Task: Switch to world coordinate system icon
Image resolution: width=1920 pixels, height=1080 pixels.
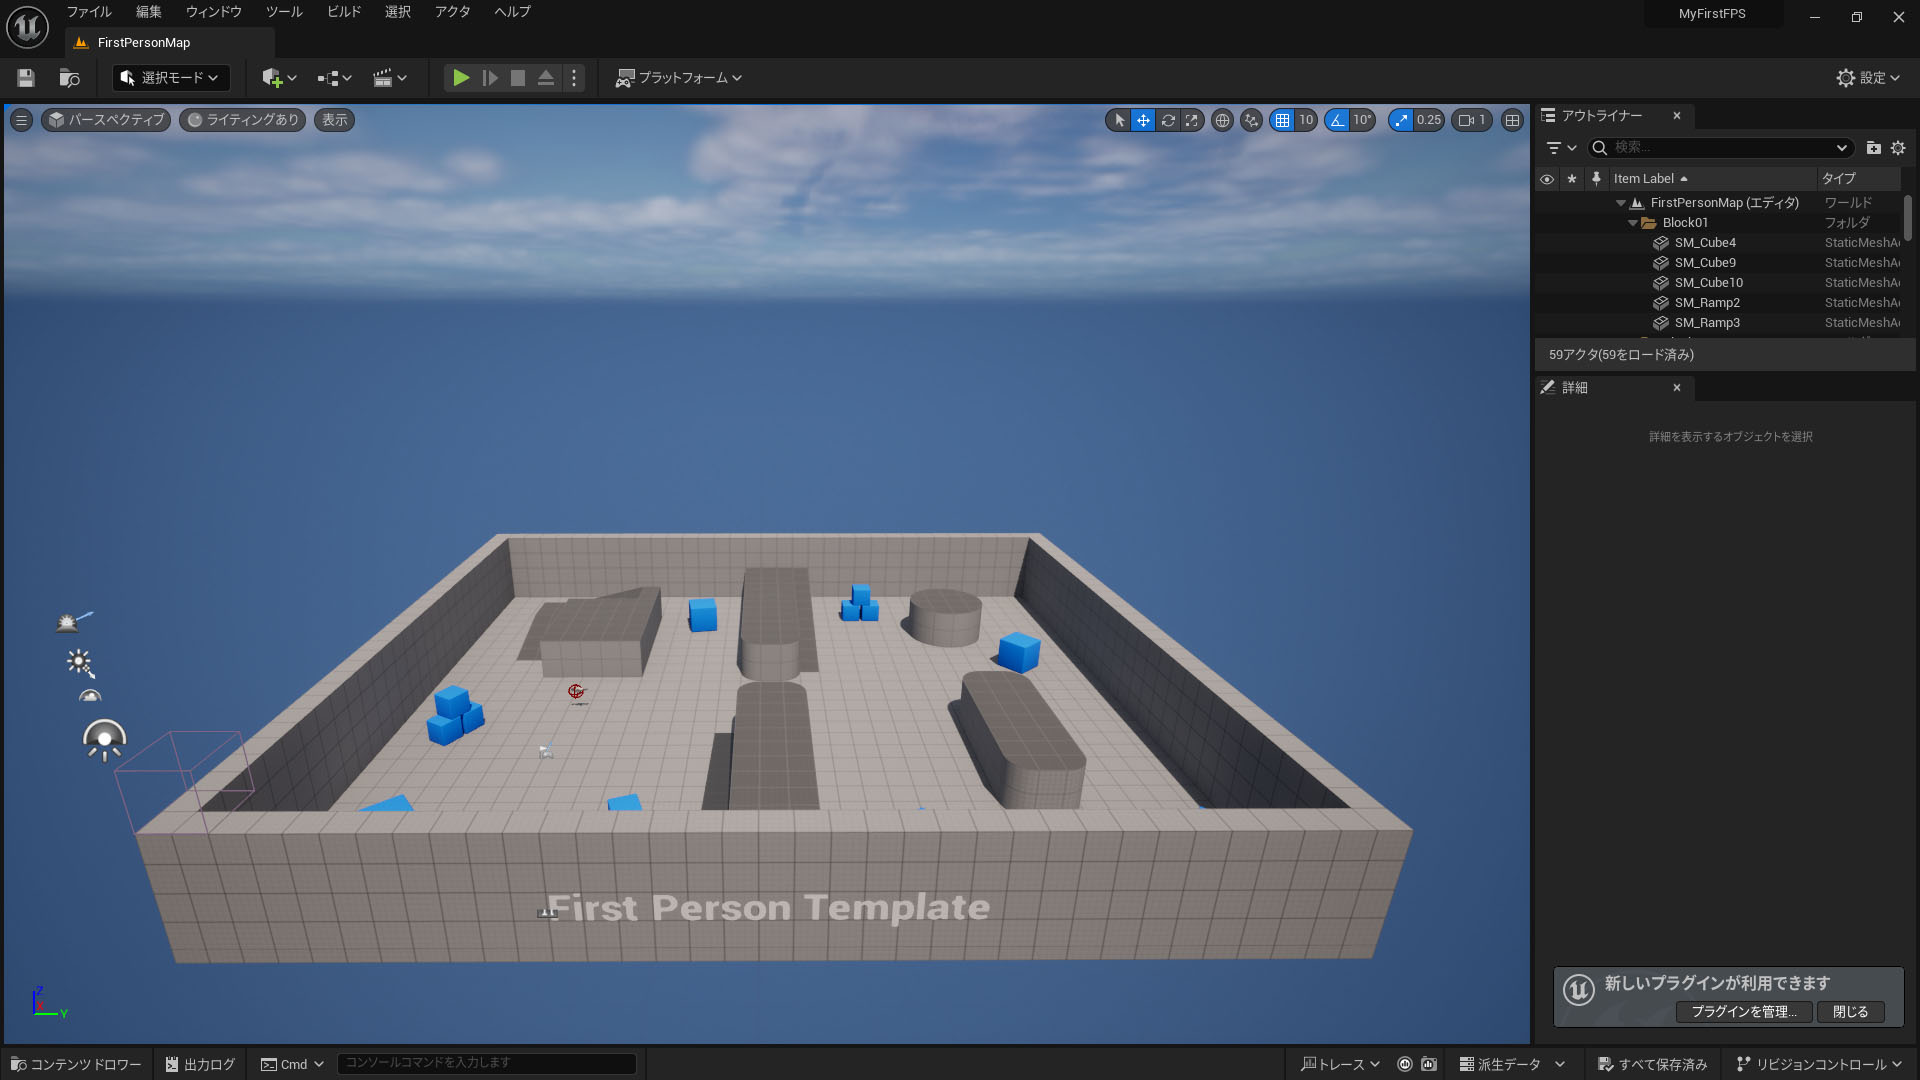Action: (x=1222, y=120)
